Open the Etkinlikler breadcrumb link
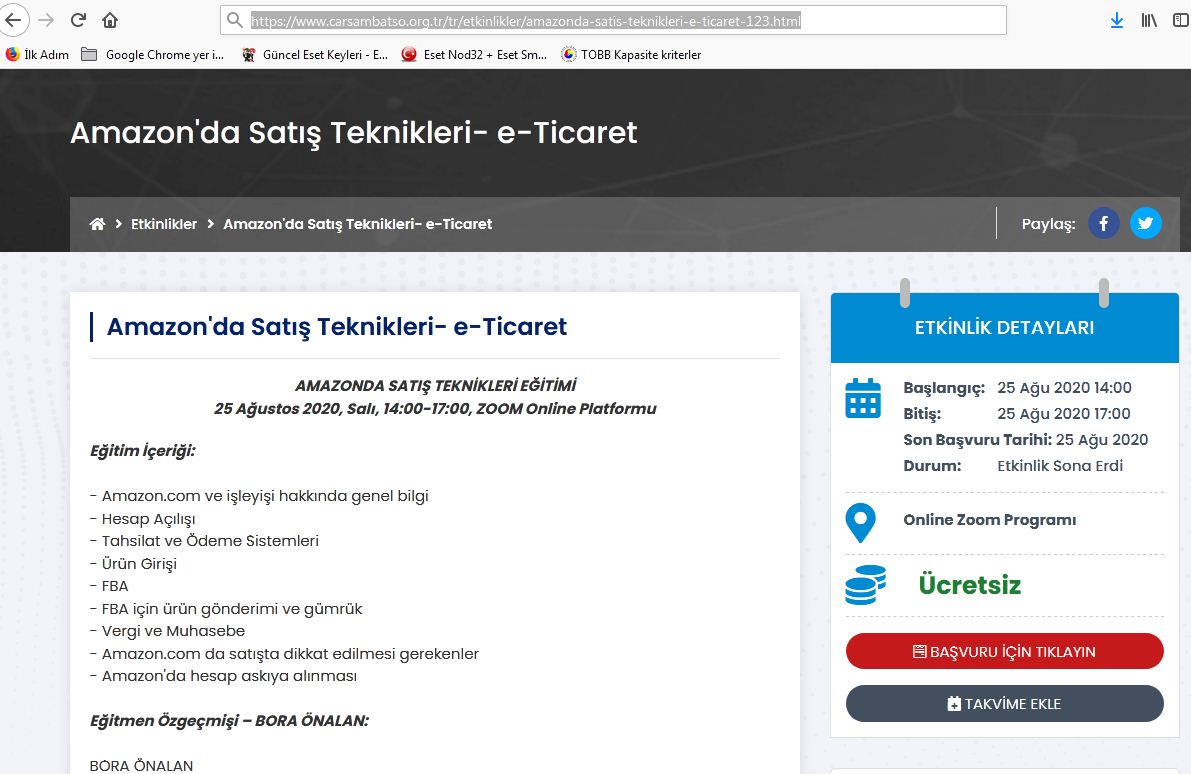The width and height of the screenshot is (1191, 774). 164,224
